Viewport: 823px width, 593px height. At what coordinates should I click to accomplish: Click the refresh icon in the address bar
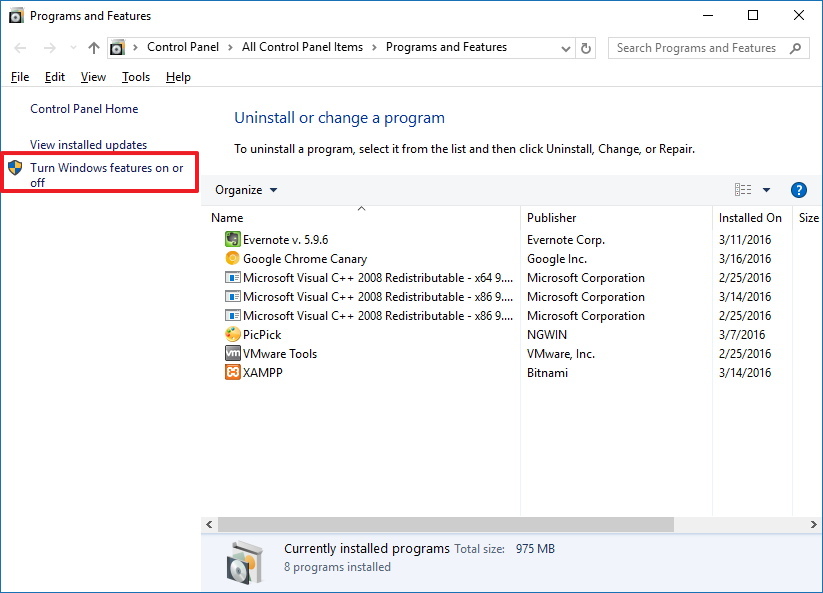pyautogui.click(x=585, y=47)
